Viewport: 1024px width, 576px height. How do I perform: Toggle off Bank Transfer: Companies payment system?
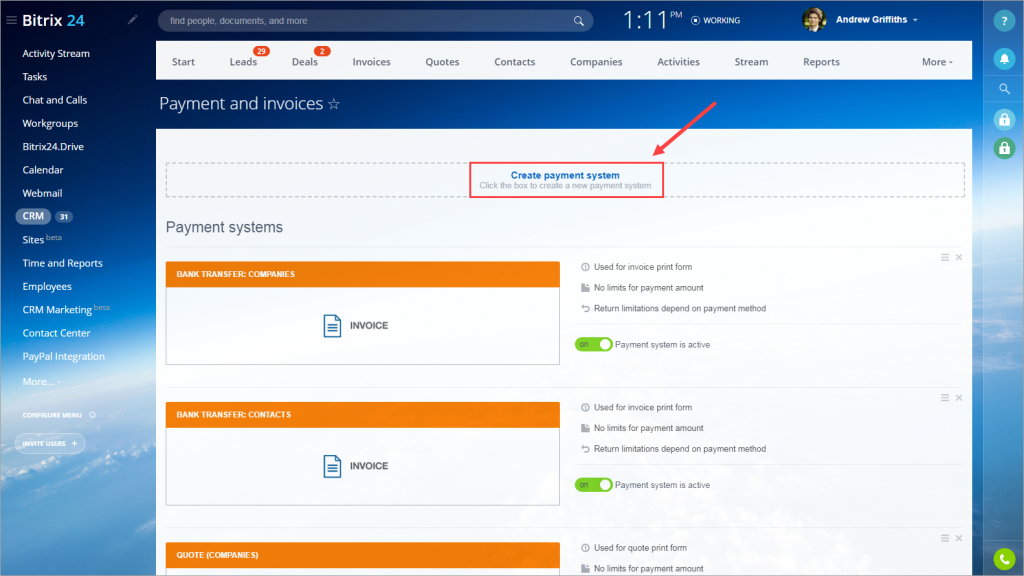tap(593, 344)
